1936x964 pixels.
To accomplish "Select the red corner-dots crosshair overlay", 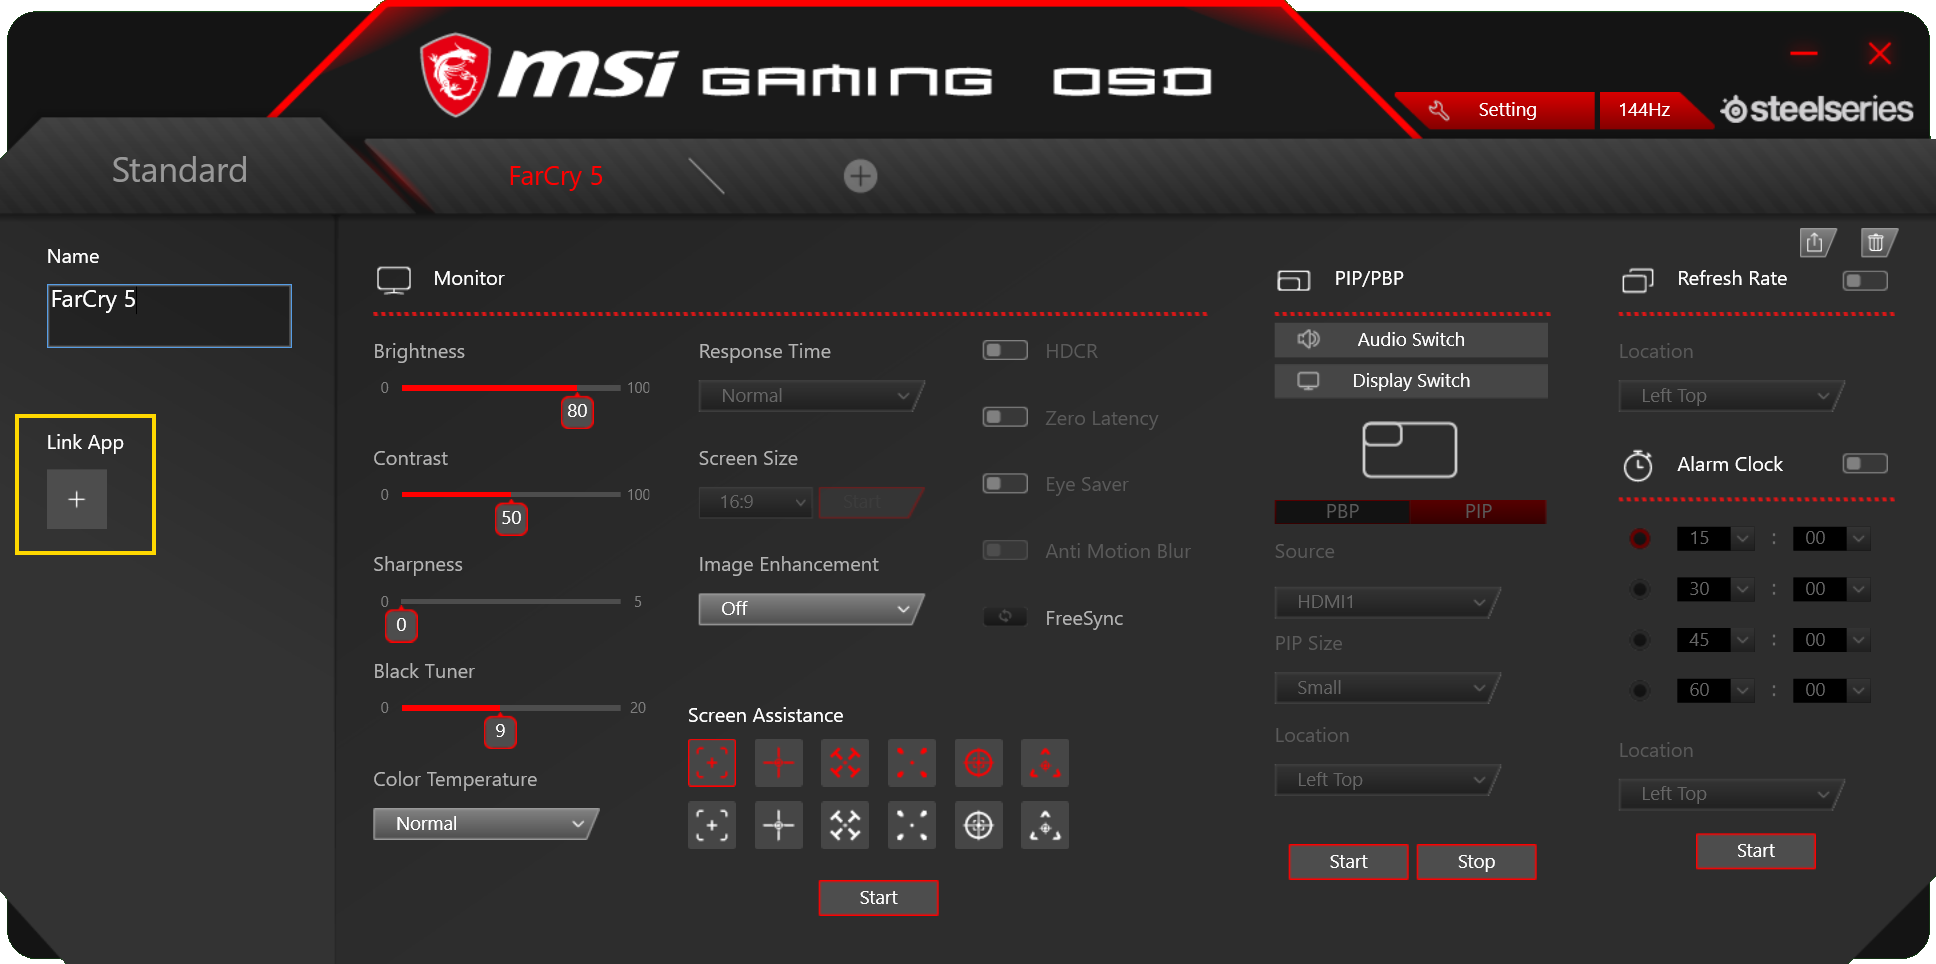I will [x=912, y=764].
